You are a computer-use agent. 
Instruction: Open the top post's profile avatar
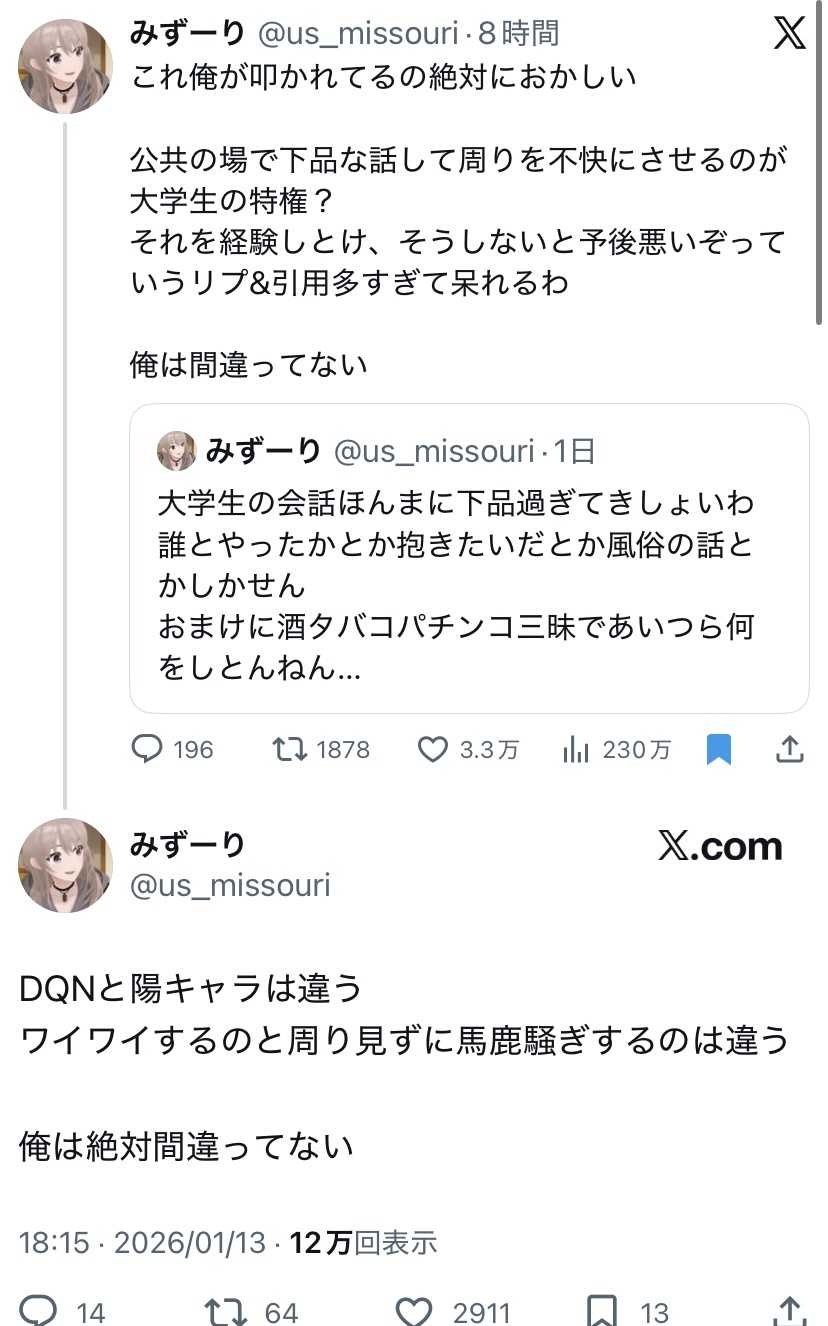point(65,66)
